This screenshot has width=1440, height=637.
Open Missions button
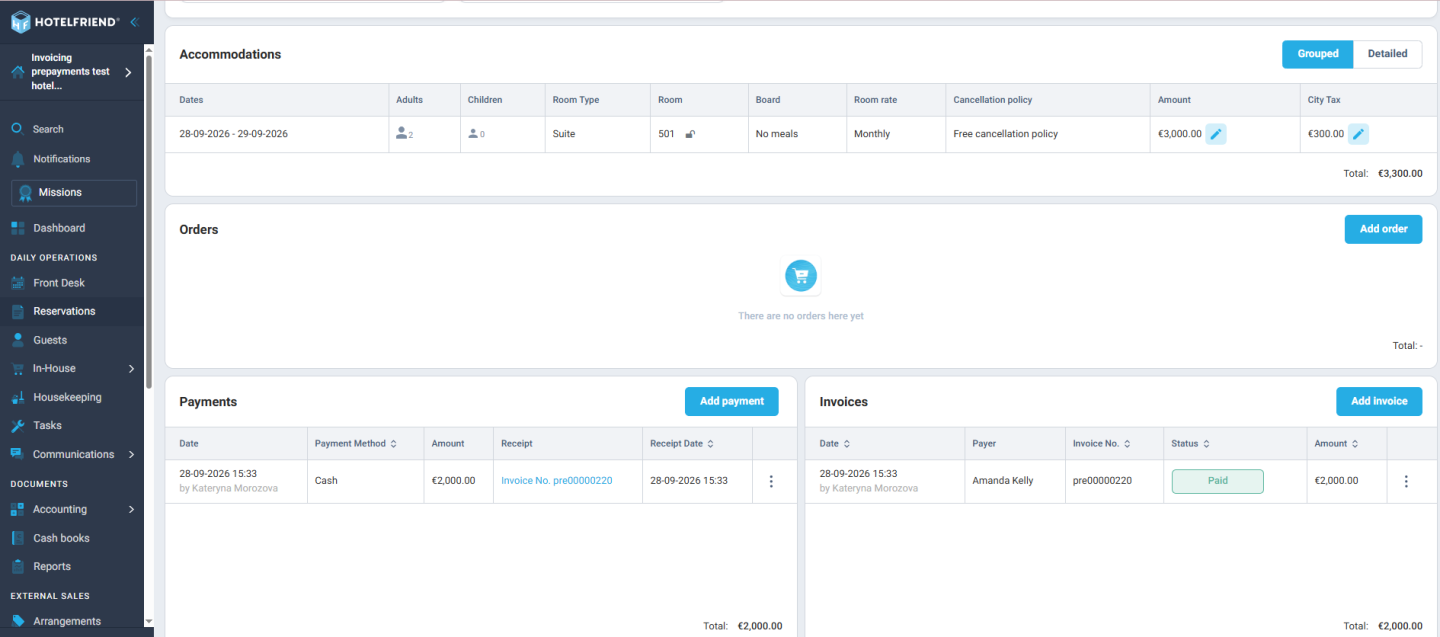(74, 193)
